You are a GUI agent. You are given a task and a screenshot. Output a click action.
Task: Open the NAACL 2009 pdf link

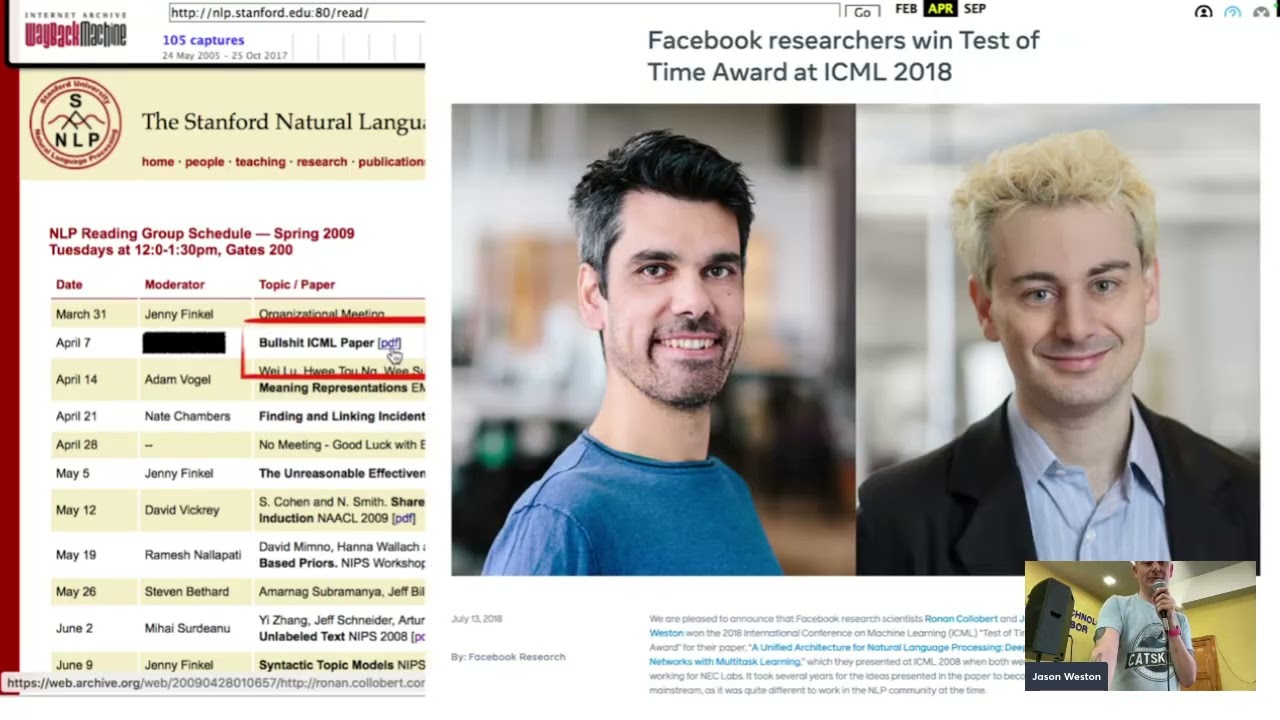click(x=403, y=518)
